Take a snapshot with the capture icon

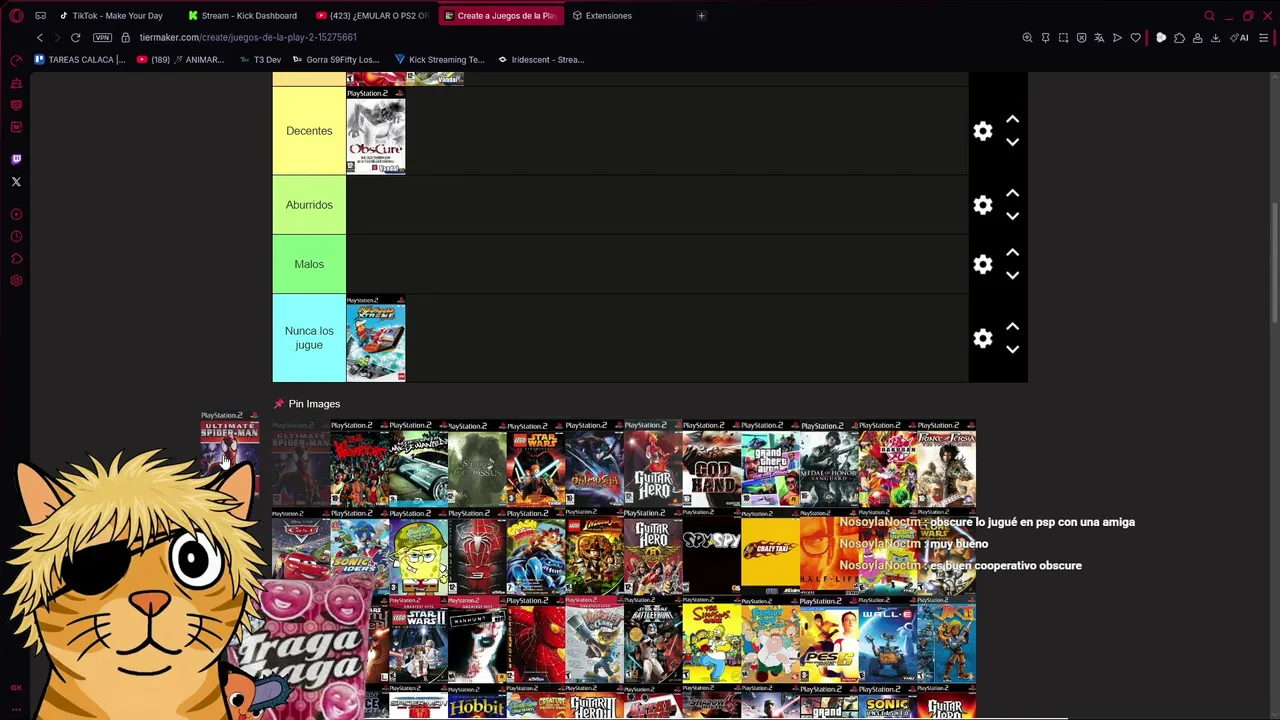(1063, 38)
